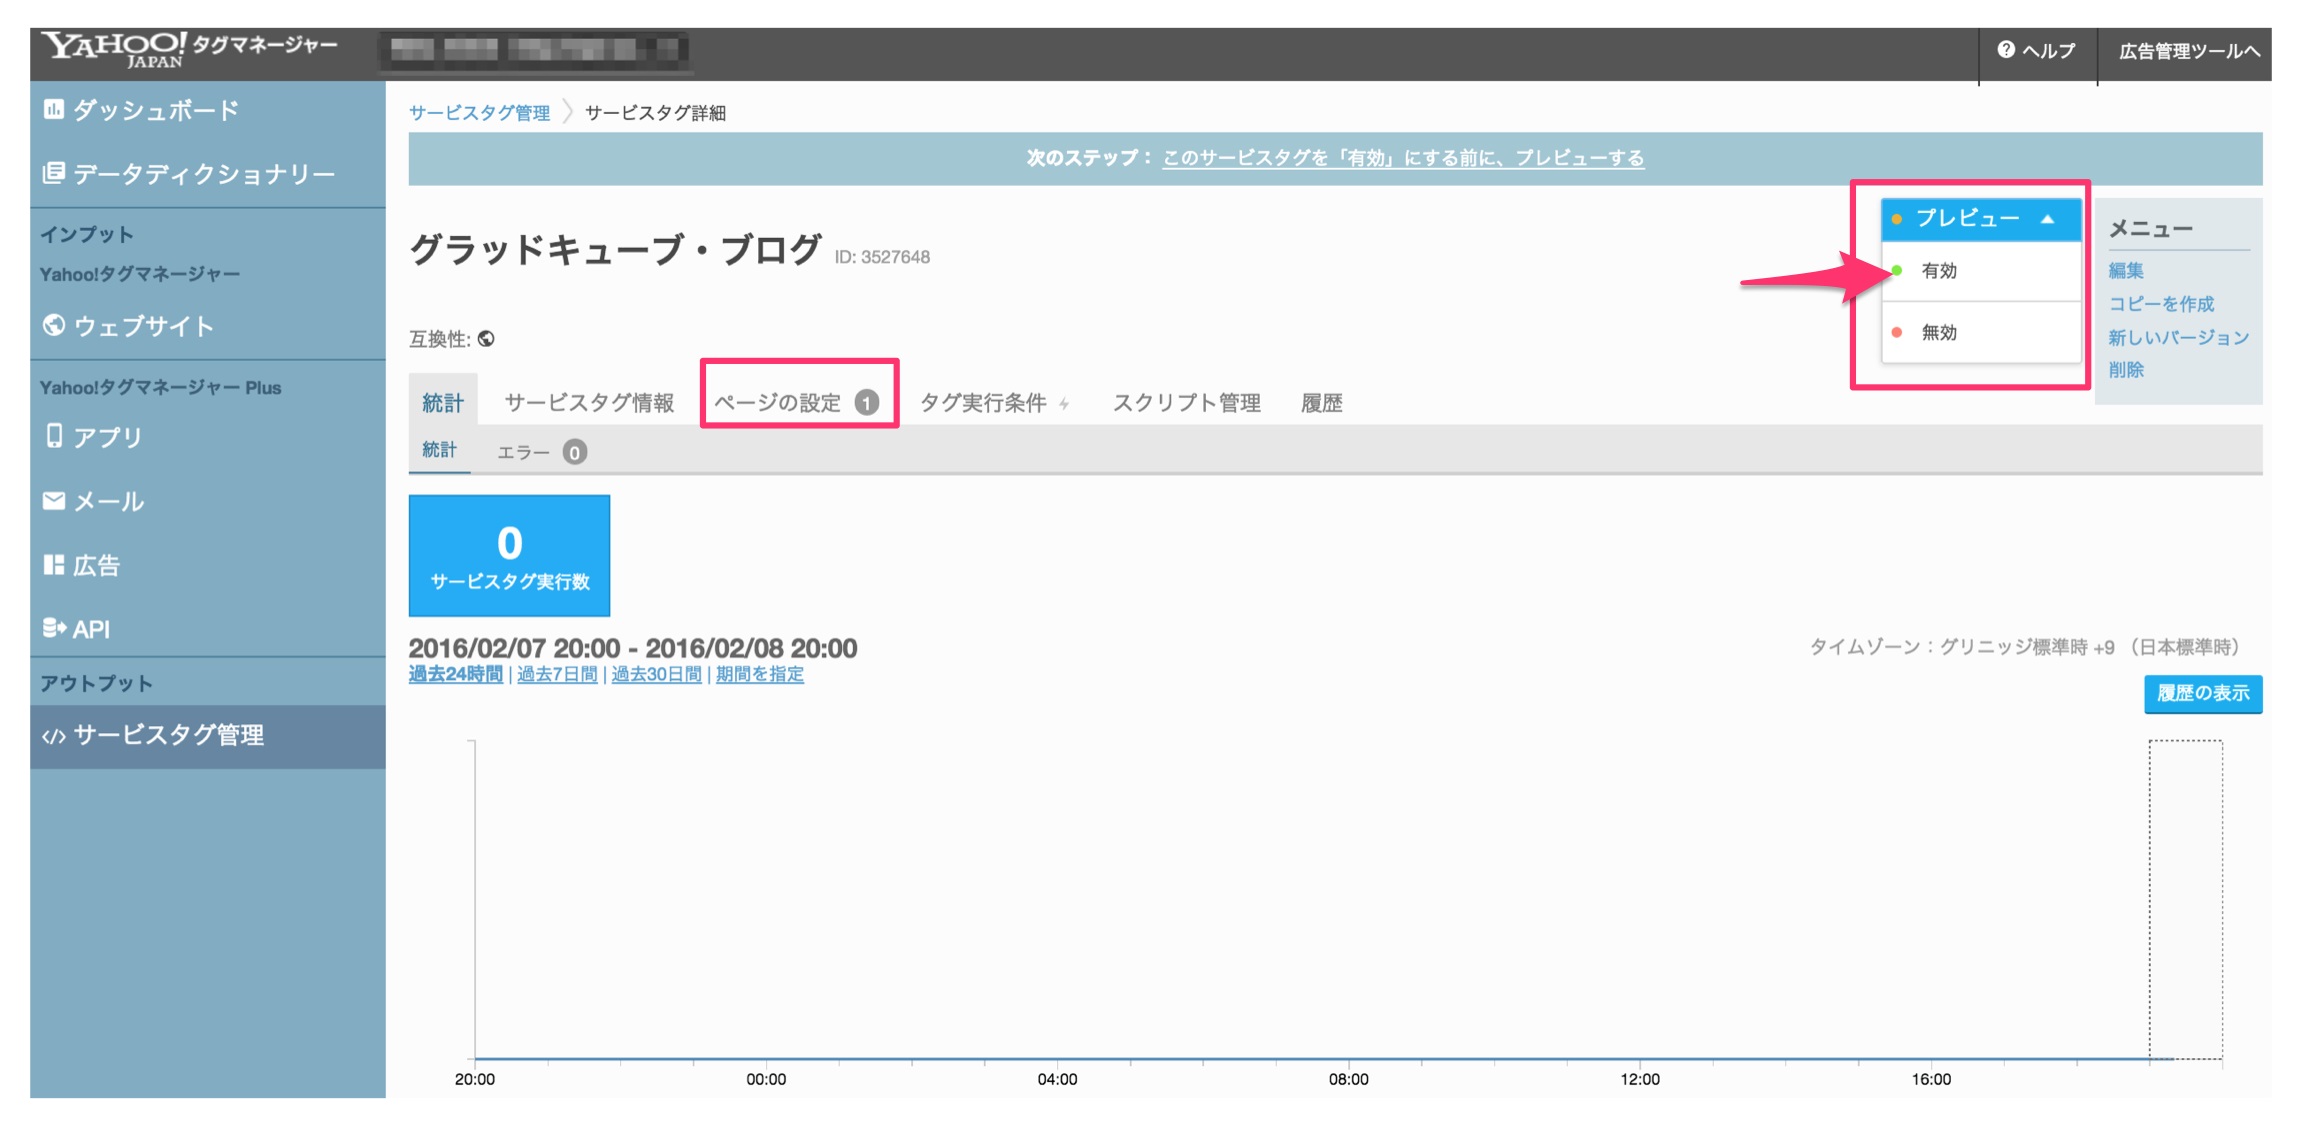2322x1138 pixels.
Task: Click the lightning icon beside タグ実行条件
Action: (x=1064, y=403)
